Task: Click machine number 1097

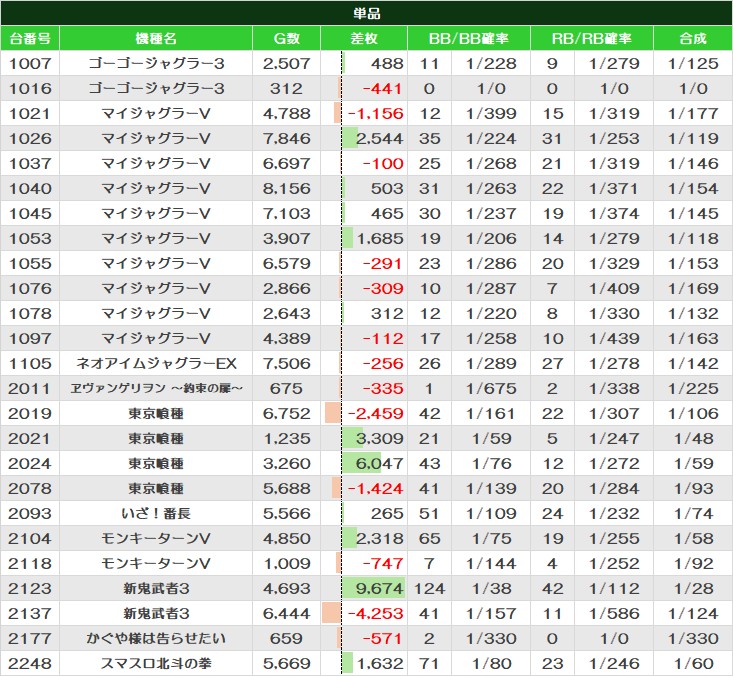Action: point(30,338)
